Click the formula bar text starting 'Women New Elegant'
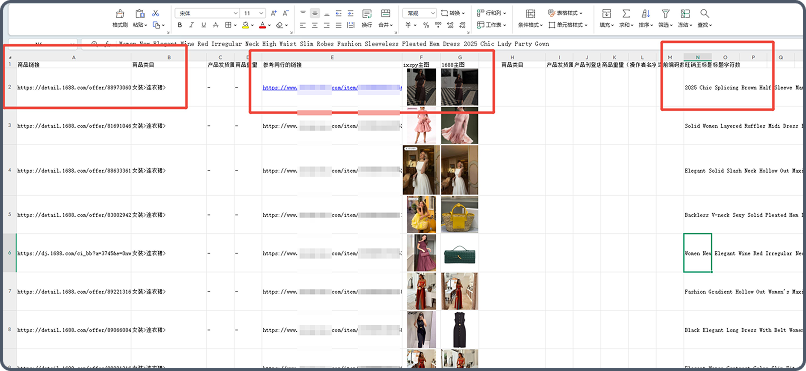 [334, 44]
